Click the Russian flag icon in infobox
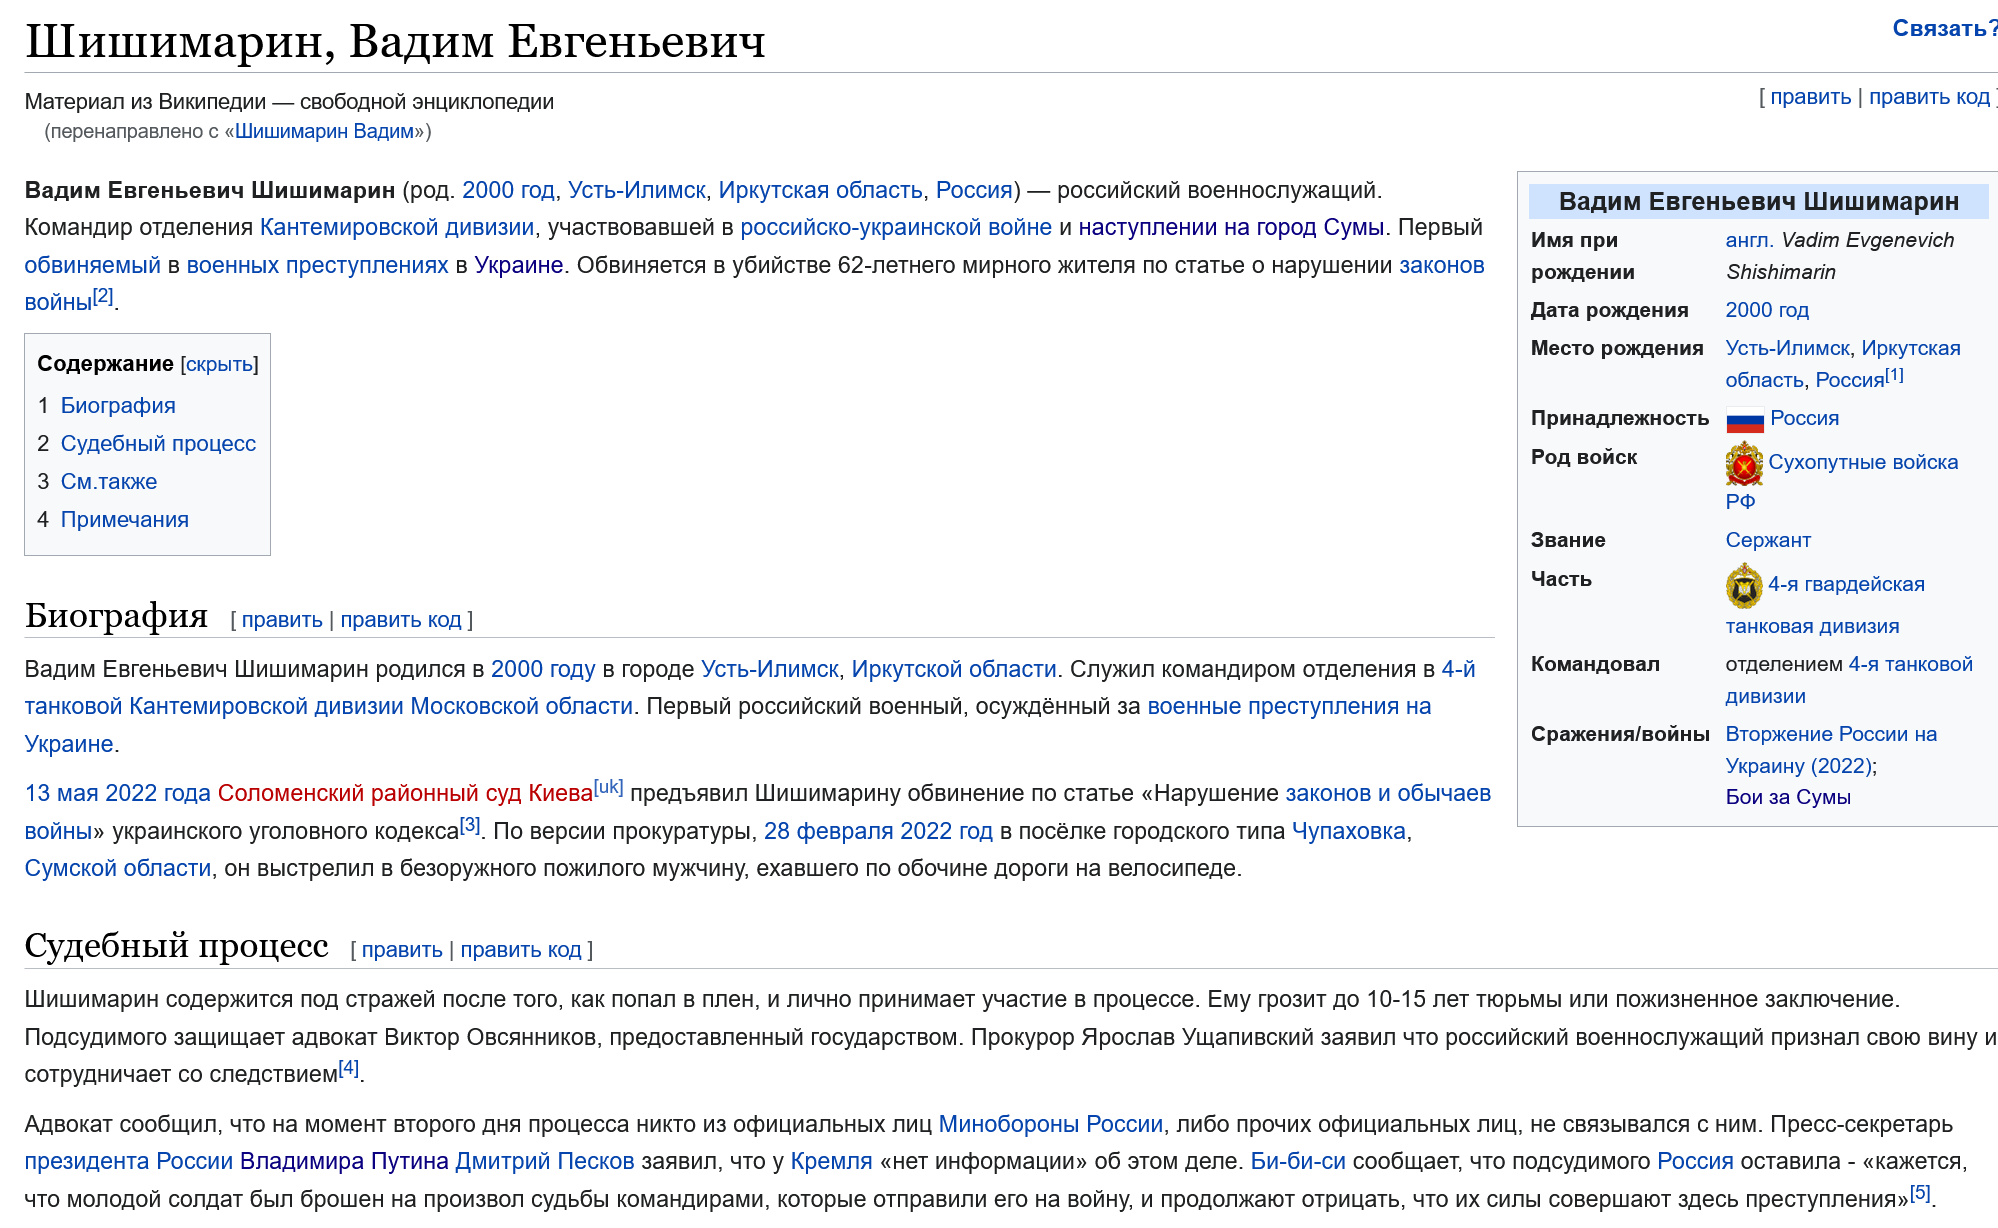1998x1228 pixels. tap(1744, 421)
